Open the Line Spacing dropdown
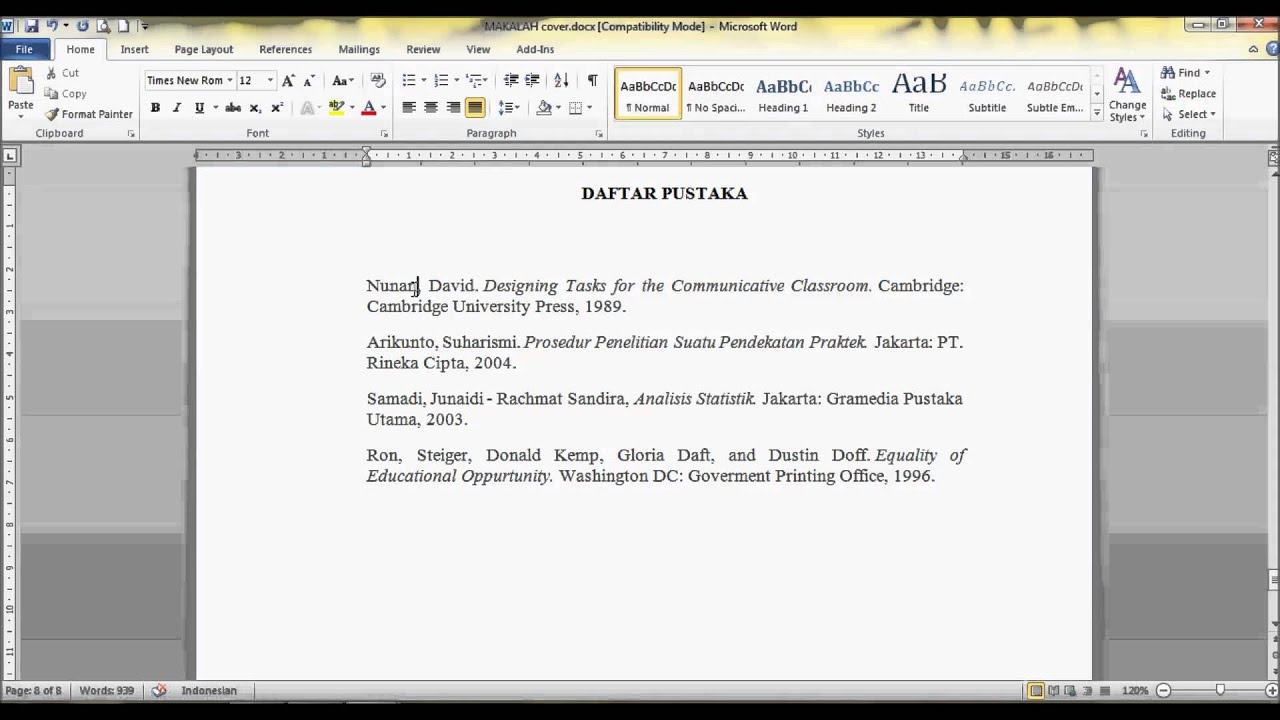The image size is (1280, 720). coord(509,108)
